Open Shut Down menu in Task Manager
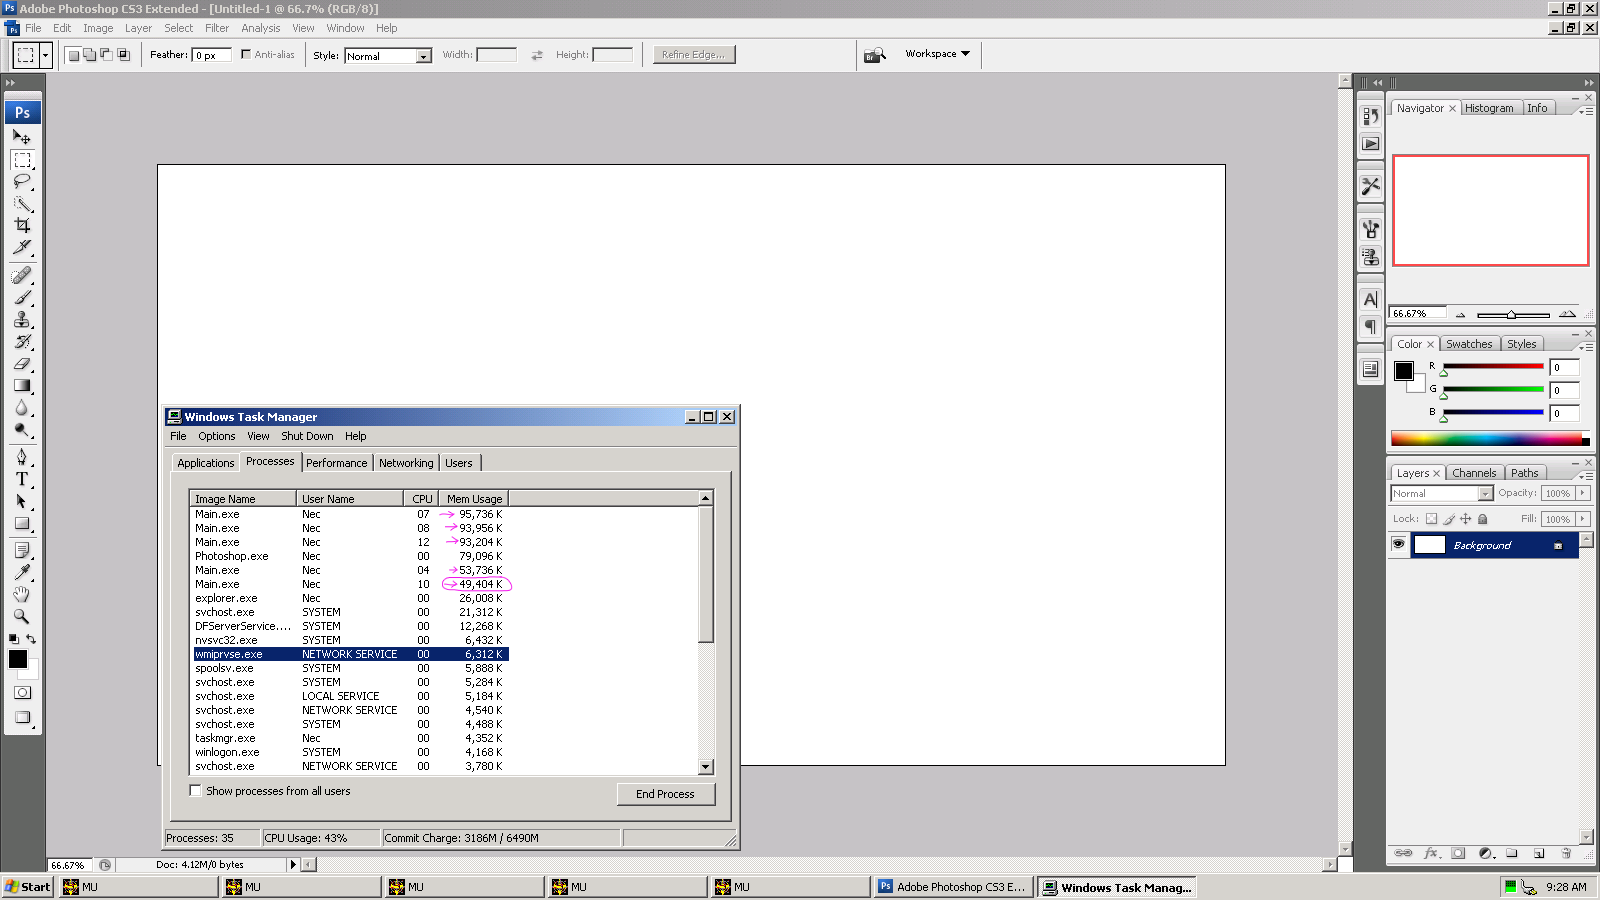Screen dimensions: 1600x900 [307, 436]
